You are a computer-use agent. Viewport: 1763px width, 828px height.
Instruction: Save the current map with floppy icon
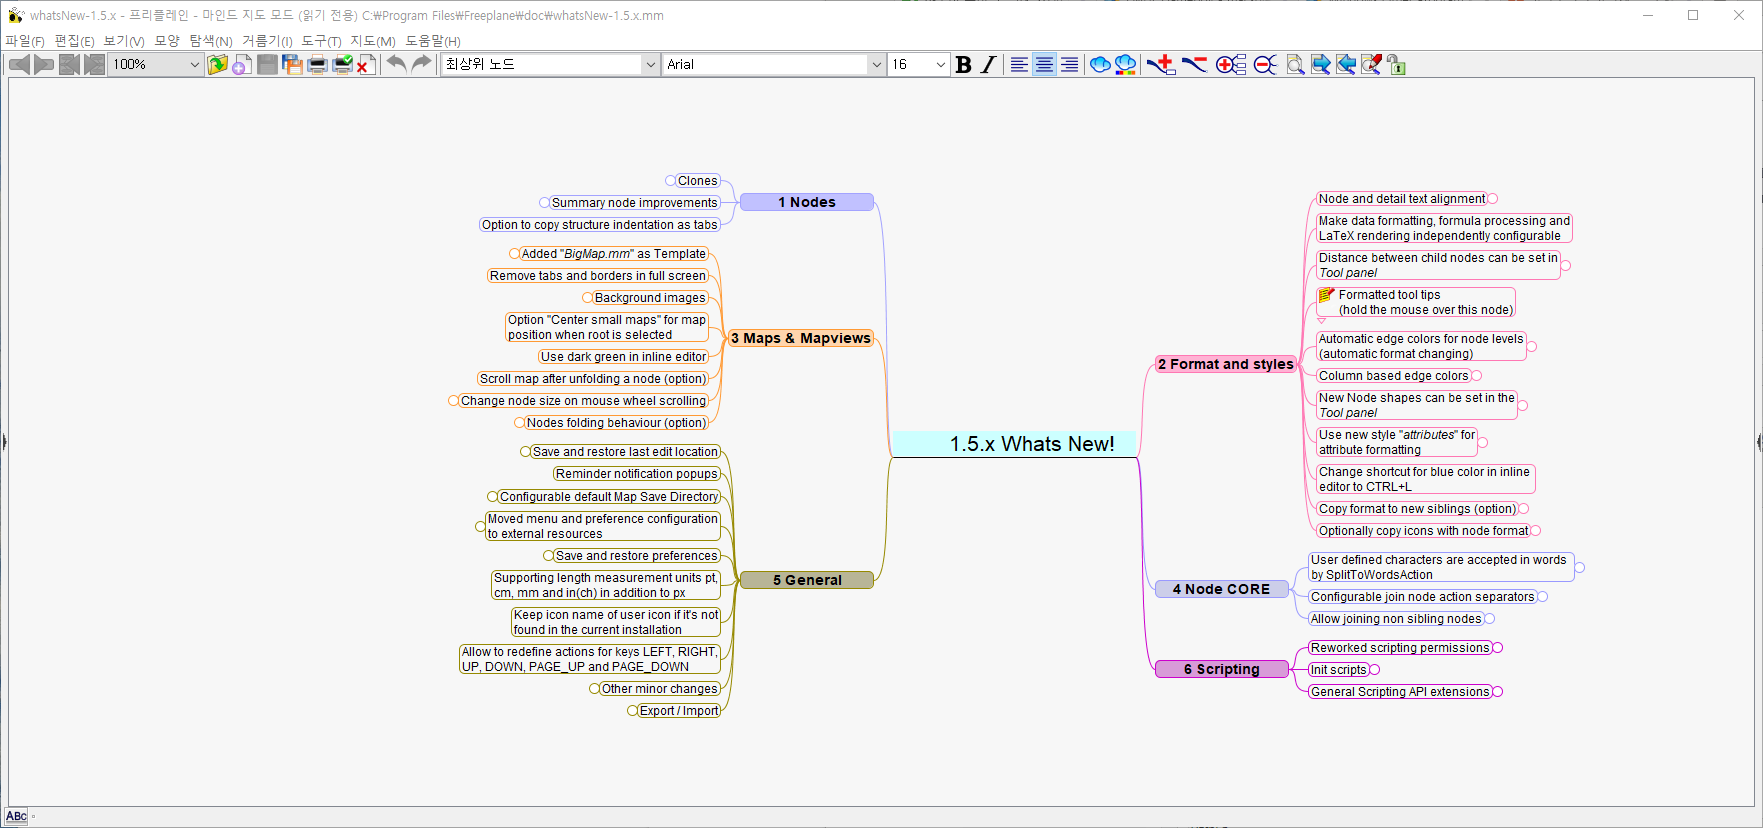pyautogui.click(x=267, y=64)
